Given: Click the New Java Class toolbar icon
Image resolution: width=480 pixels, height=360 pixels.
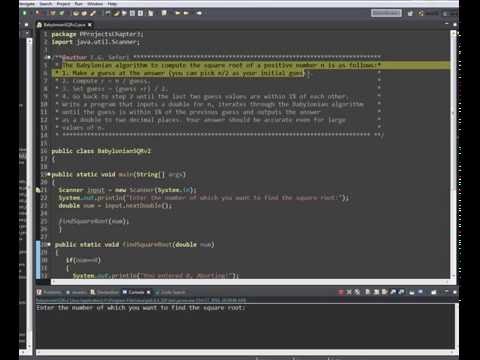Looking at the screenshot, I should [x=62, y=13].
